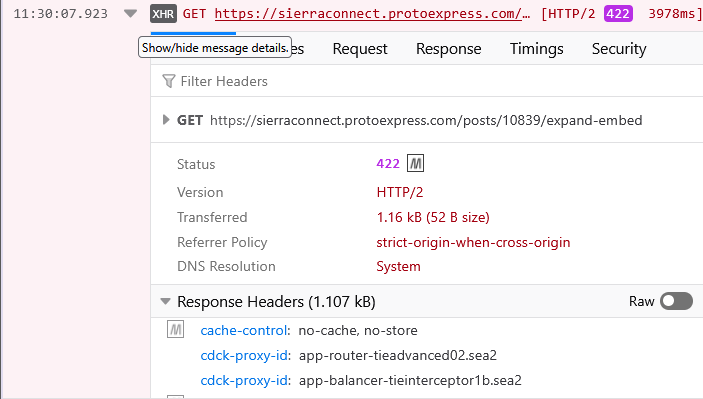The image size is (703, 399).
Task: Toggle the Raw headers switch
Action: (x=676, y=301)
